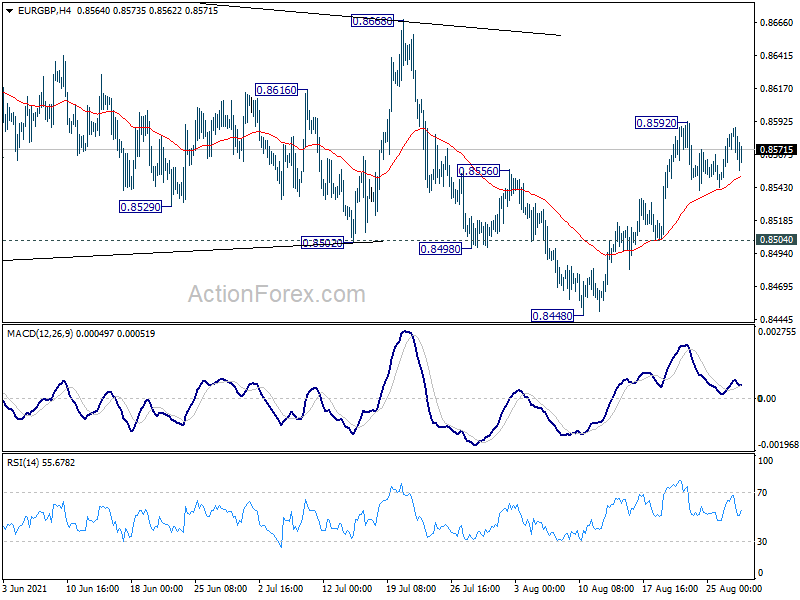Click the 26 Jul 16:00 date label
The height and width of the screenshot is (600, 800).
click(475, 589)
